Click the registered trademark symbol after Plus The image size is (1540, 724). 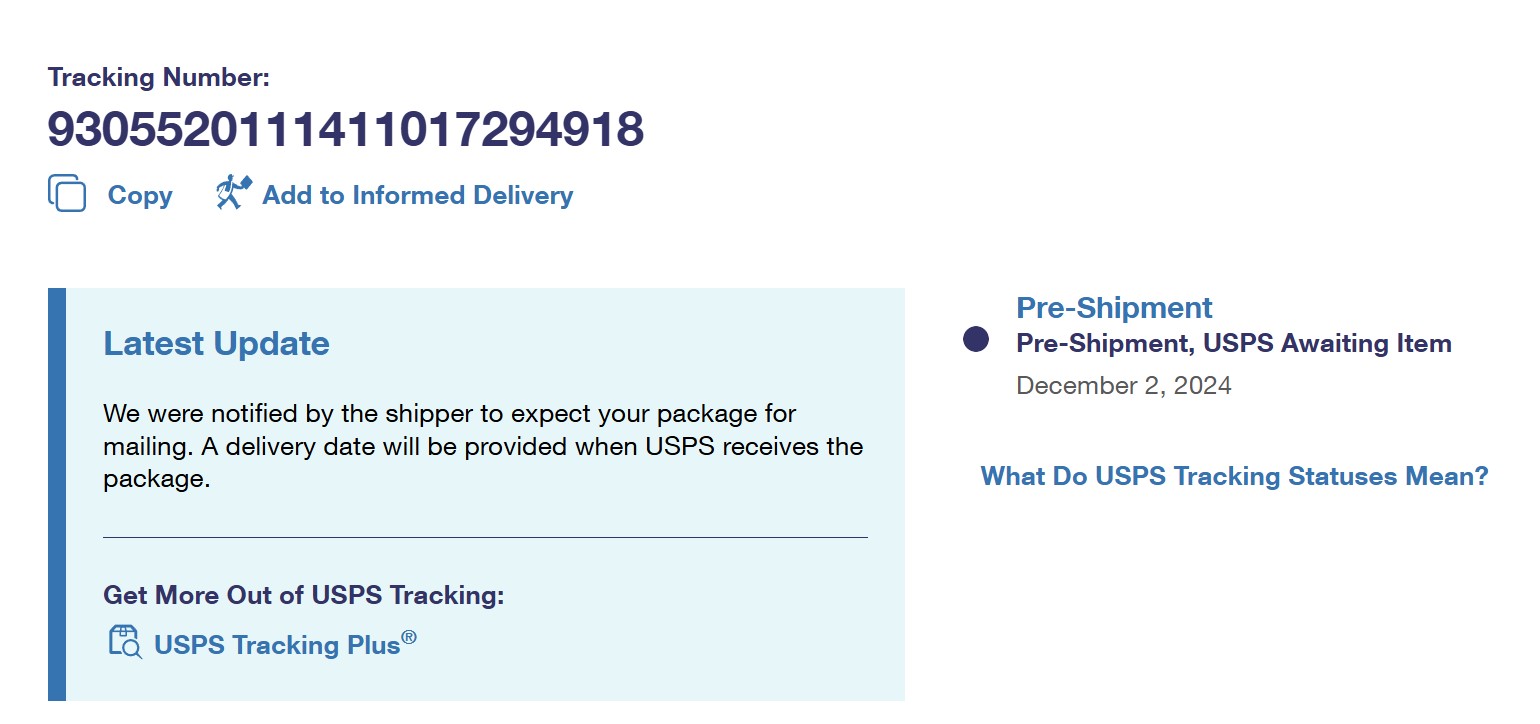point(409,637)
